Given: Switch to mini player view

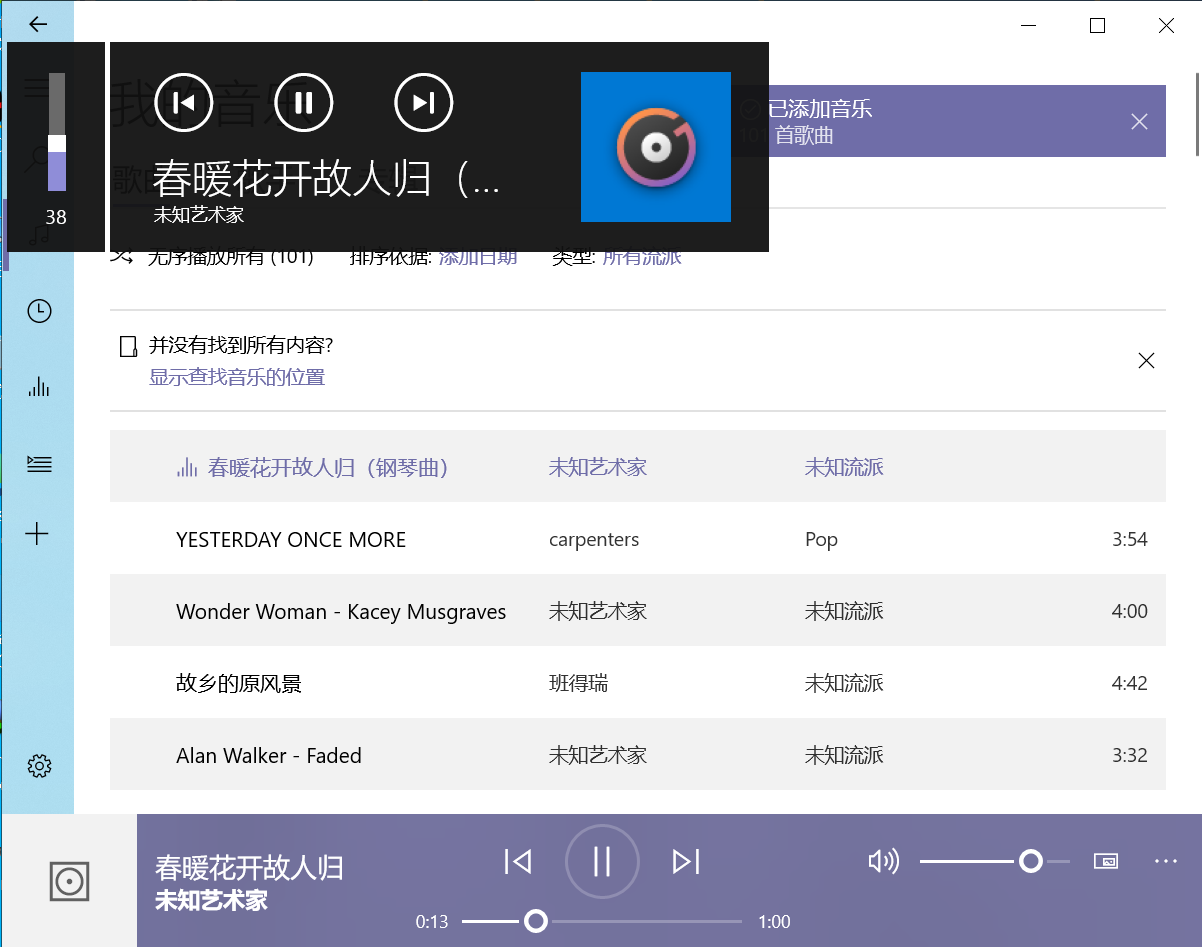Looking at the screenshot, I should [x=1105, y=861].
